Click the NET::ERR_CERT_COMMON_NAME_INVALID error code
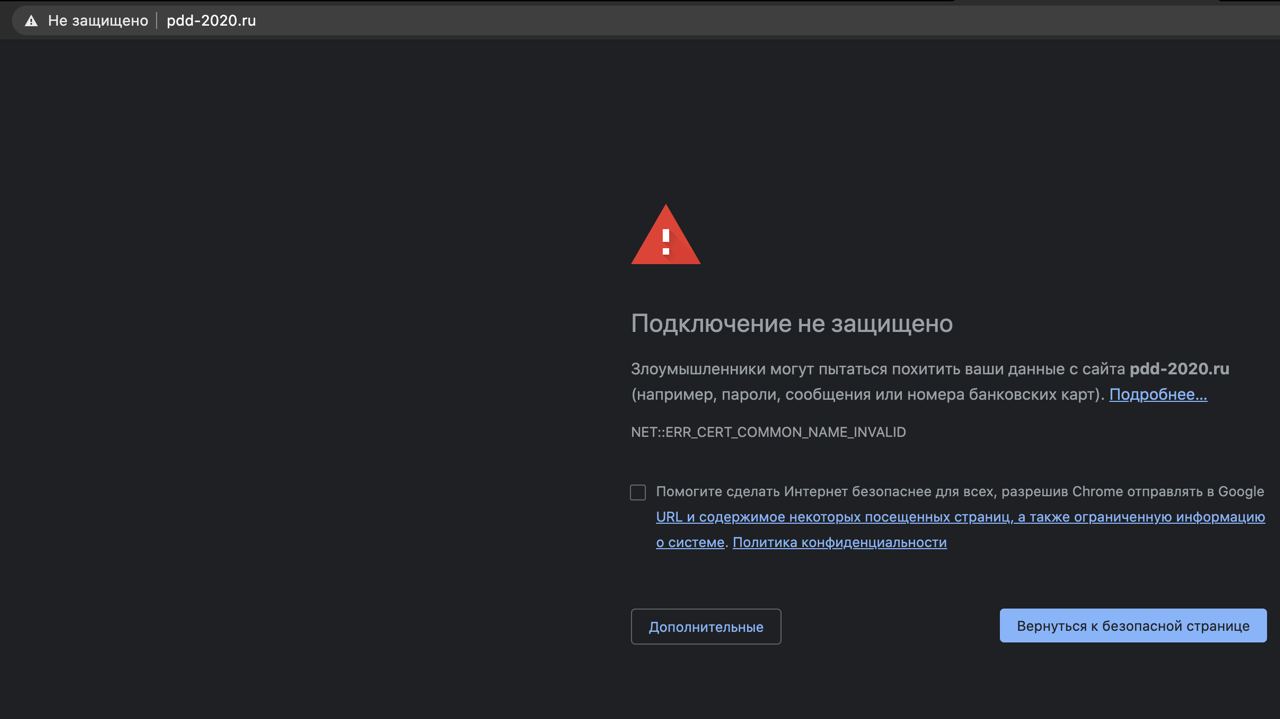 (768, 432)
